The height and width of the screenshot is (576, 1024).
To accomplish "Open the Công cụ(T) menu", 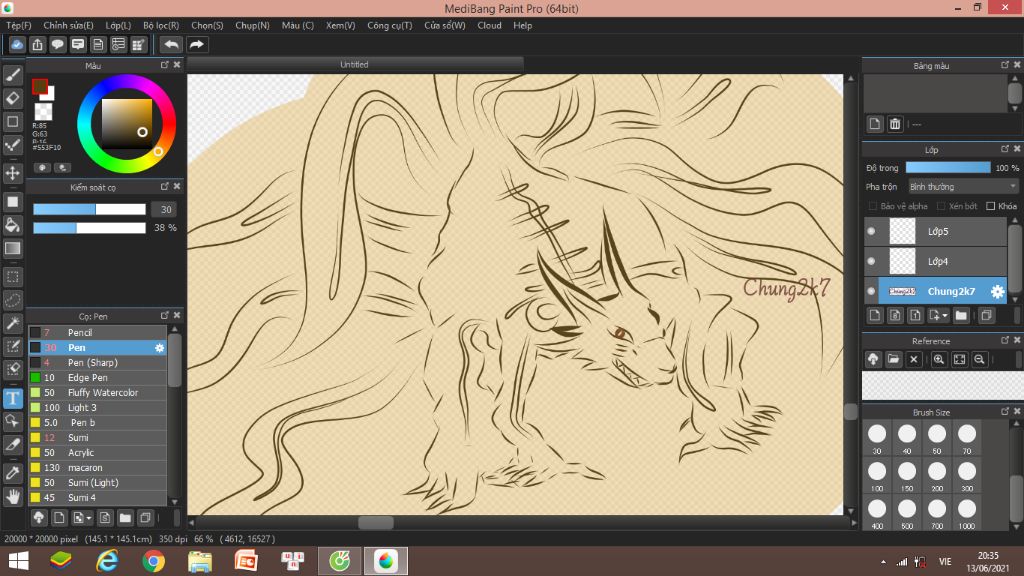I will click(x=390, y=25).
